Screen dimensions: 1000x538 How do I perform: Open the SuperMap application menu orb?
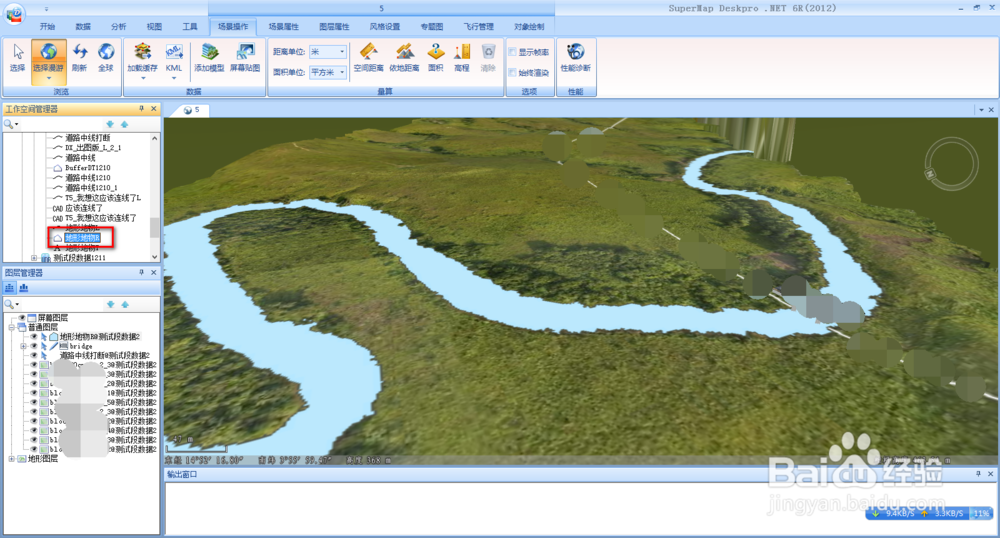(x=14, y=13)
